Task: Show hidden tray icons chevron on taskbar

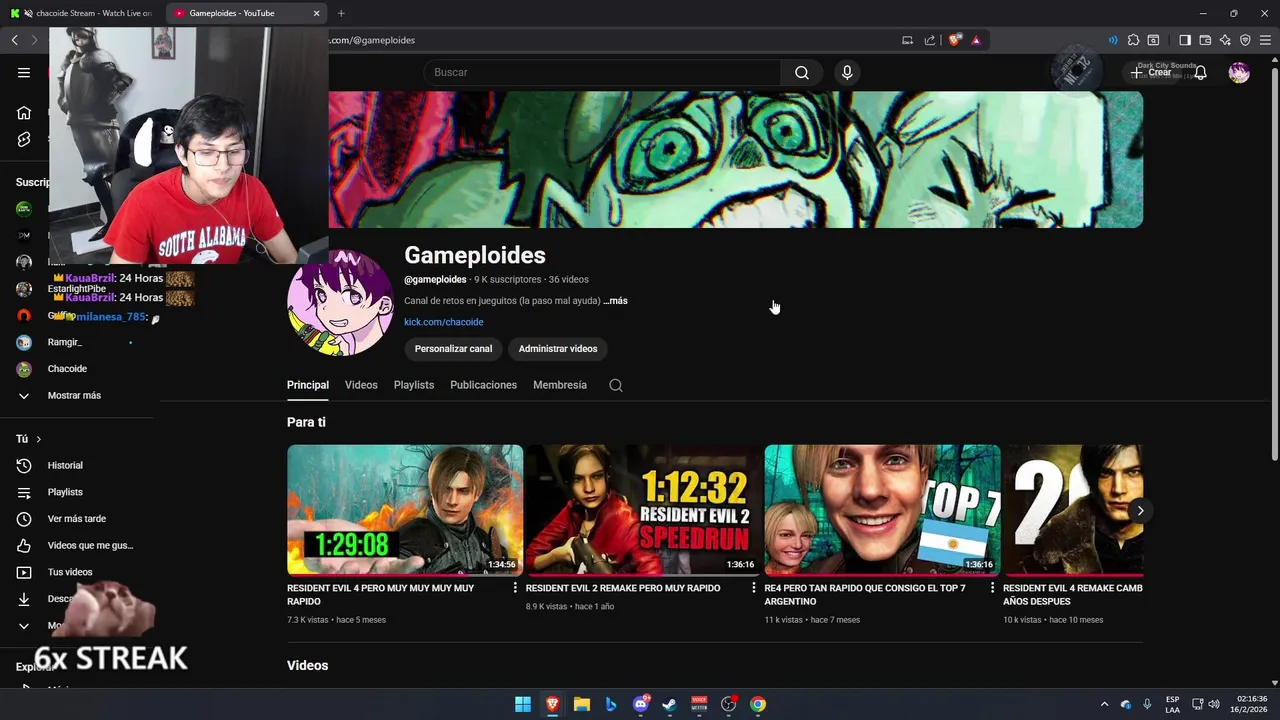Action: click(1104, 704)
